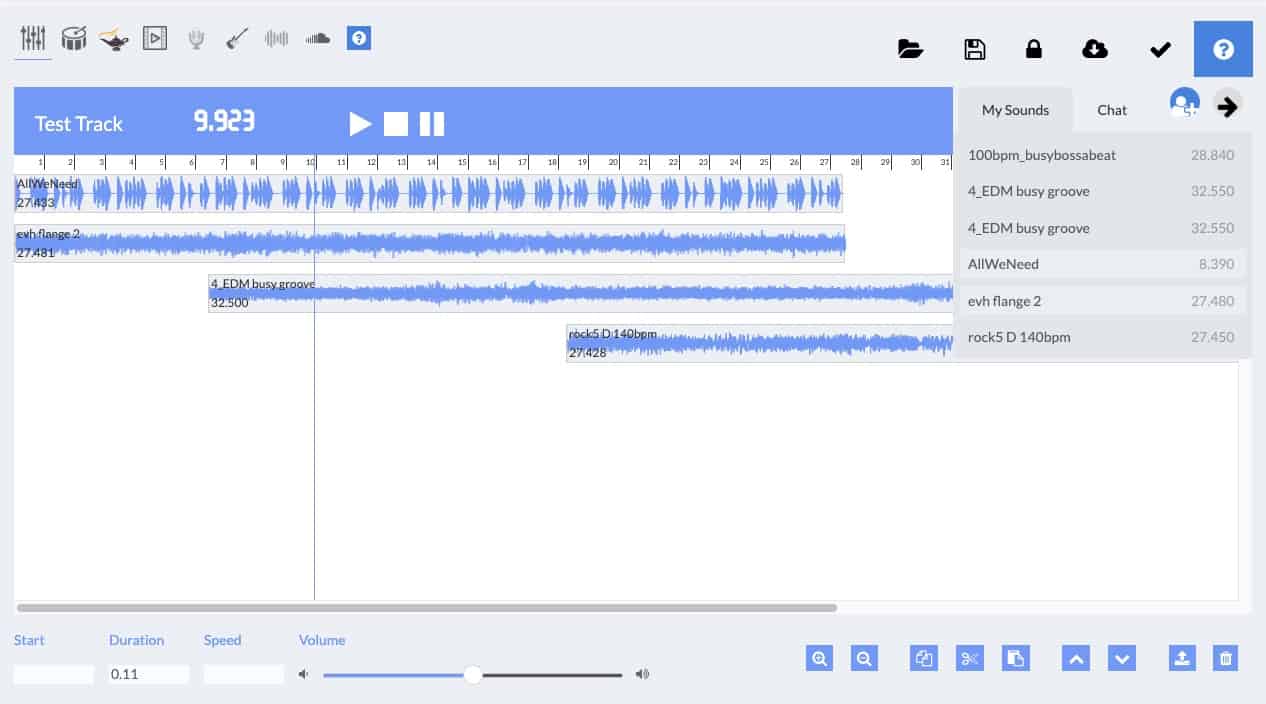Select the evh flange 2 sound entry
Image resolution: width=1266 pixels, height=704 pixels.
click(x=1004, y=301)
